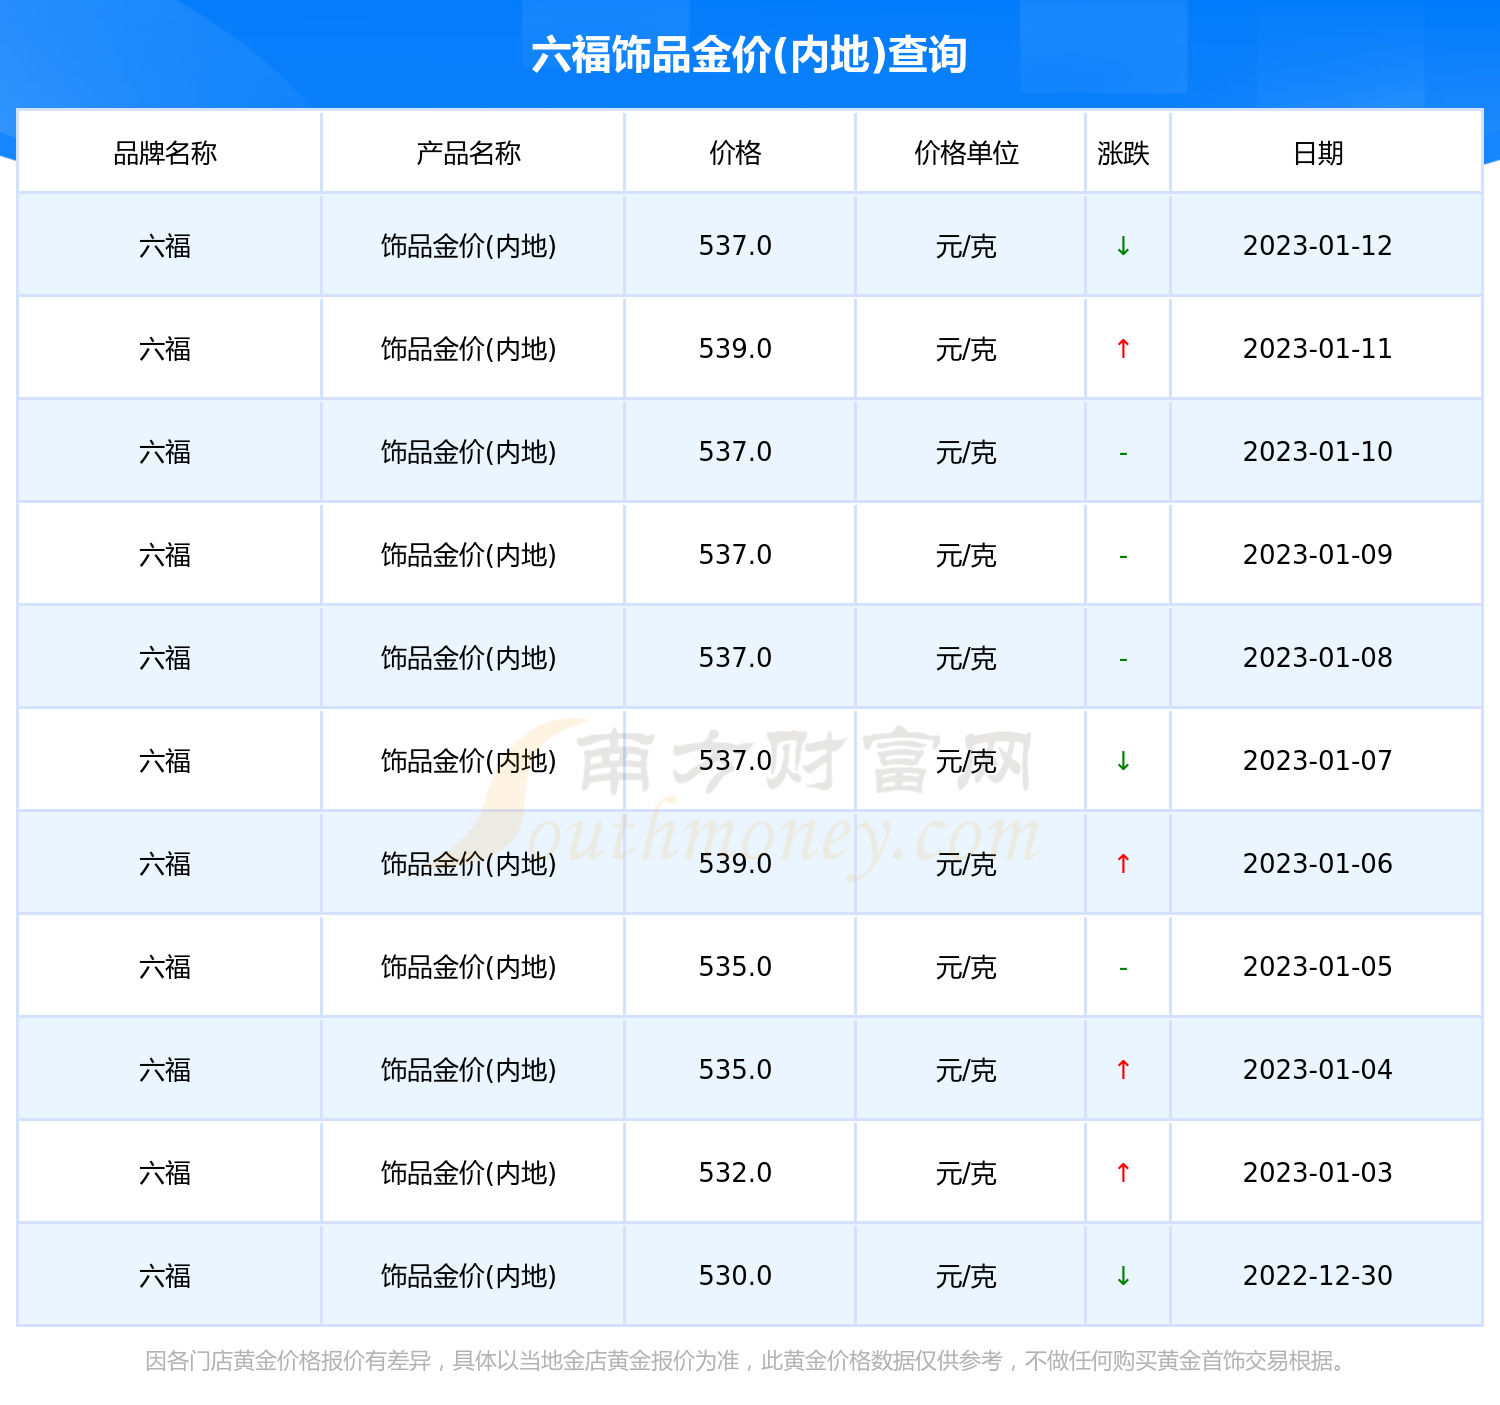This screenshot has height=1405, width=1500.
Task: Click the dash indicator for 2023-01-10
Action: (x=1123, y=454)
